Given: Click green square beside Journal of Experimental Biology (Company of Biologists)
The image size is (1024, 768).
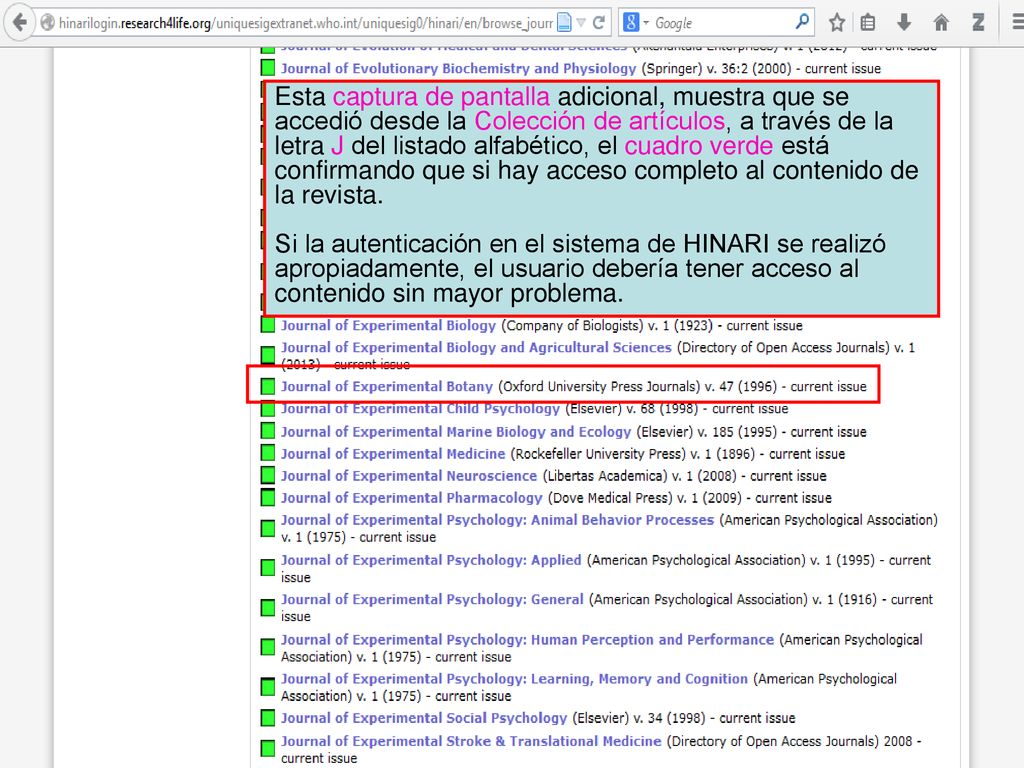Looking at the screenshot, I should coord(268,325).
